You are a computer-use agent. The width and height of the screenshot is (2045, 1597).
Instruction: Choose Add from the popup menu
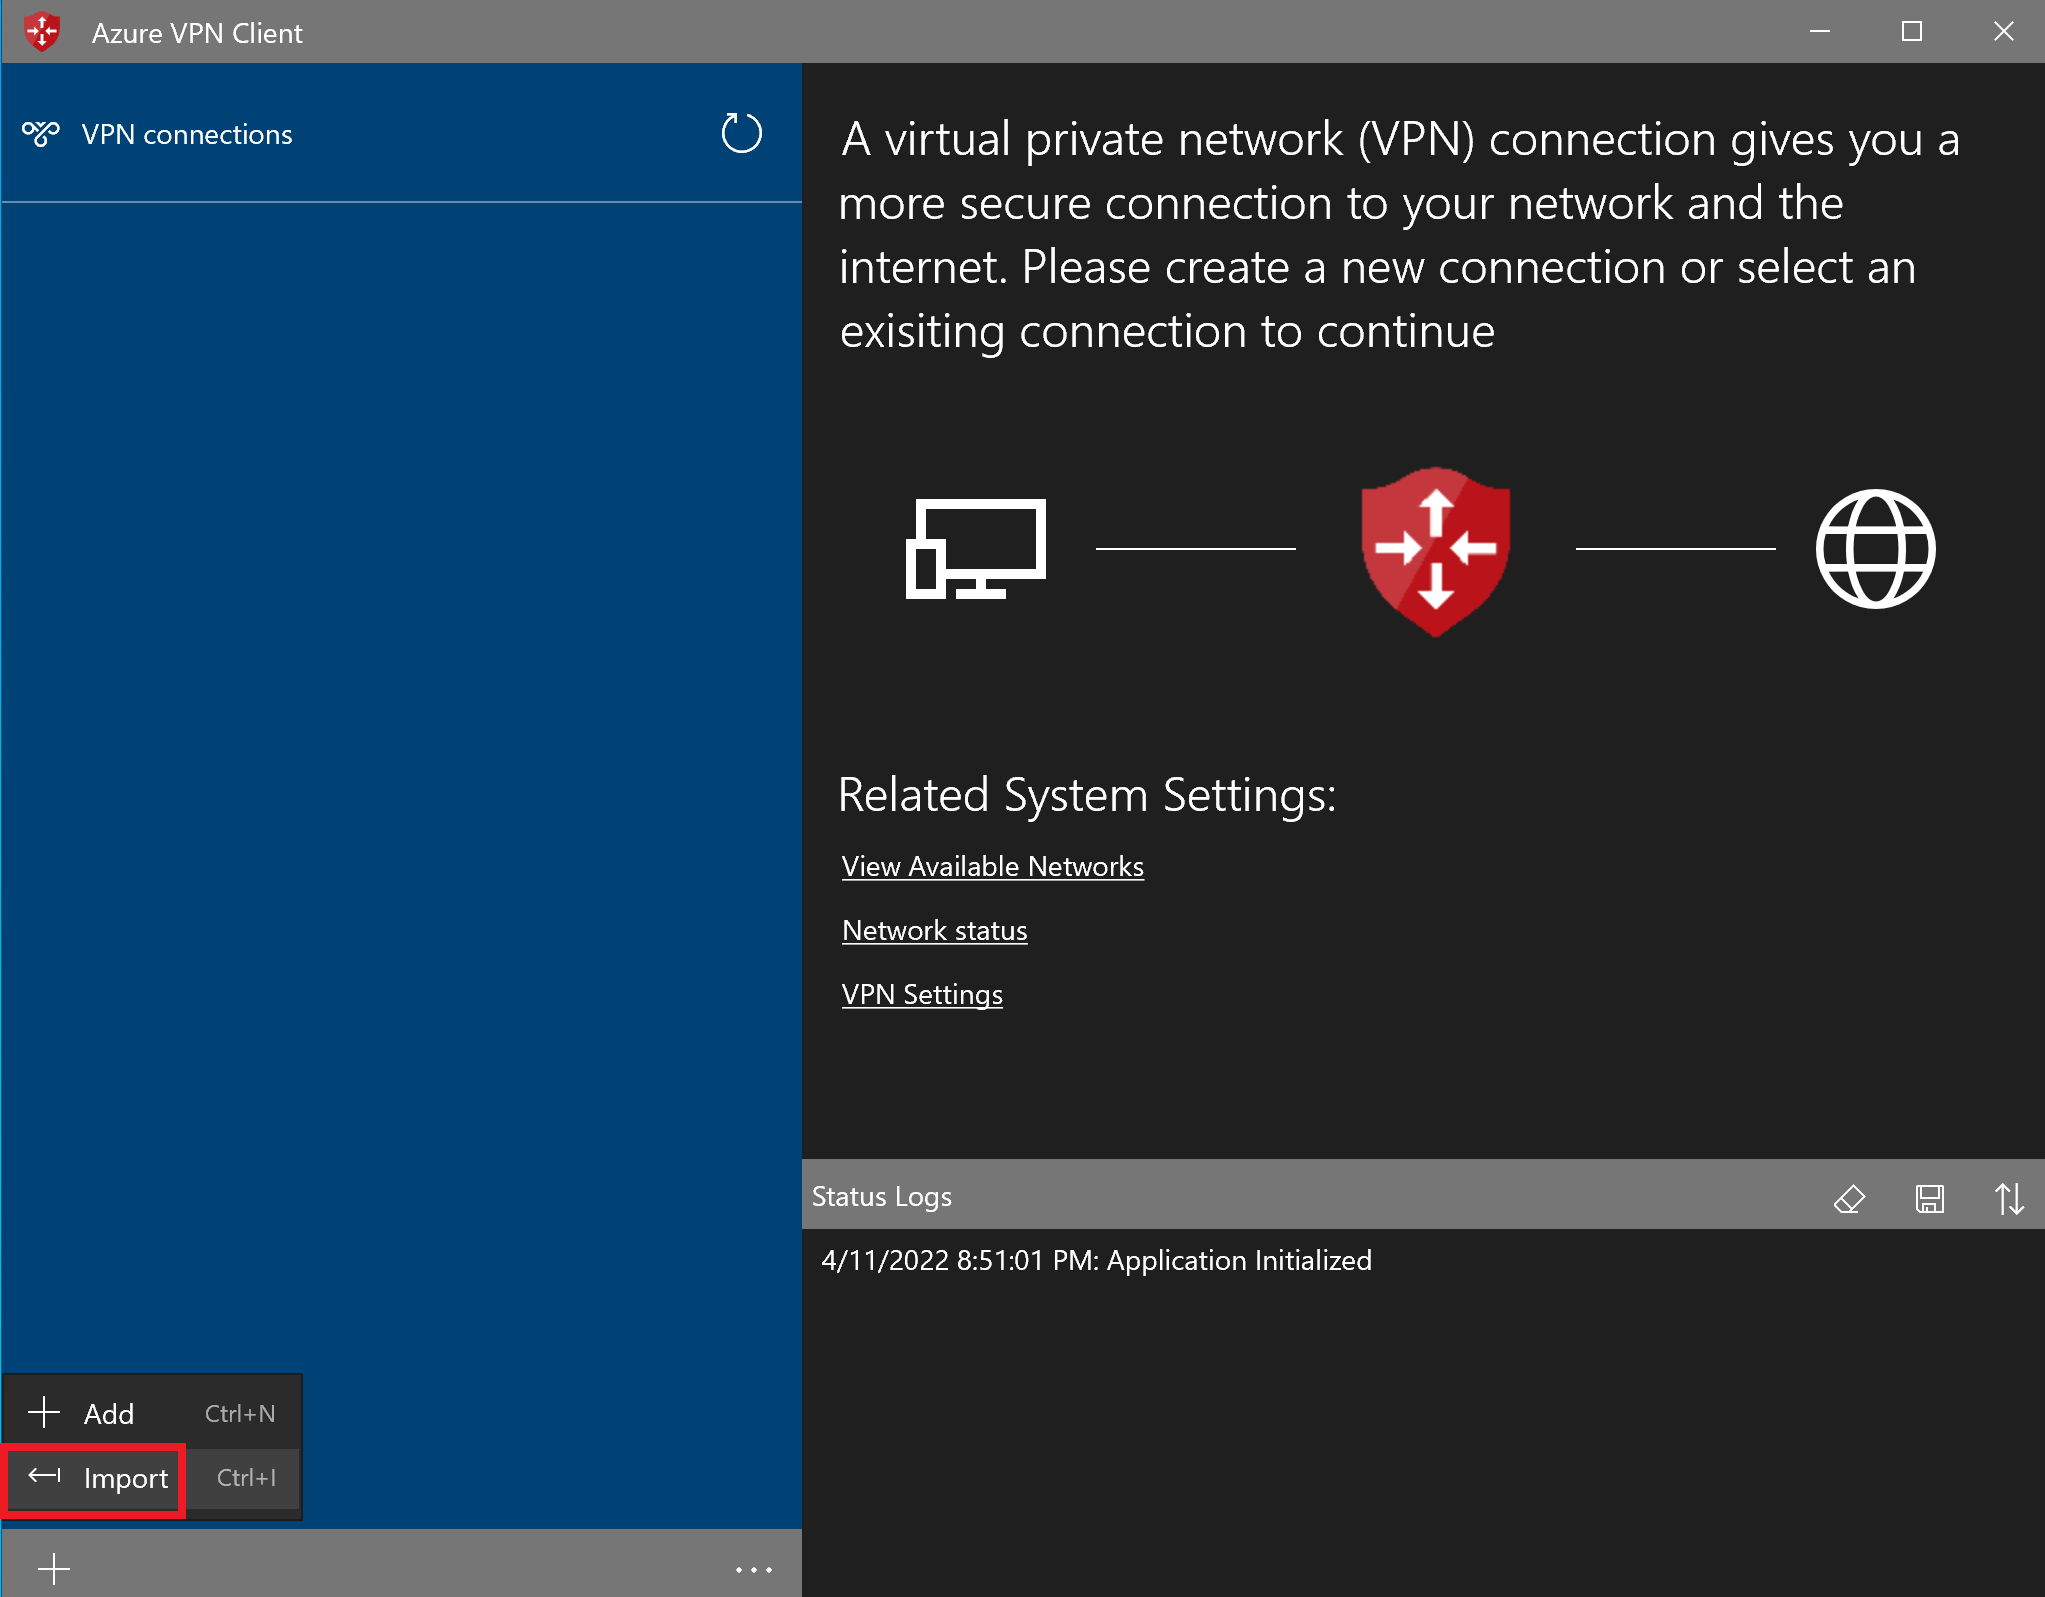(152, 1413)
